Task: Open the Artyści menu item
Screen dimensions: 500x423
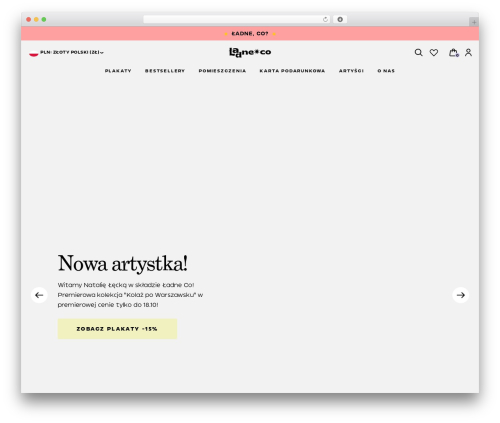Action: pos(351,71)
